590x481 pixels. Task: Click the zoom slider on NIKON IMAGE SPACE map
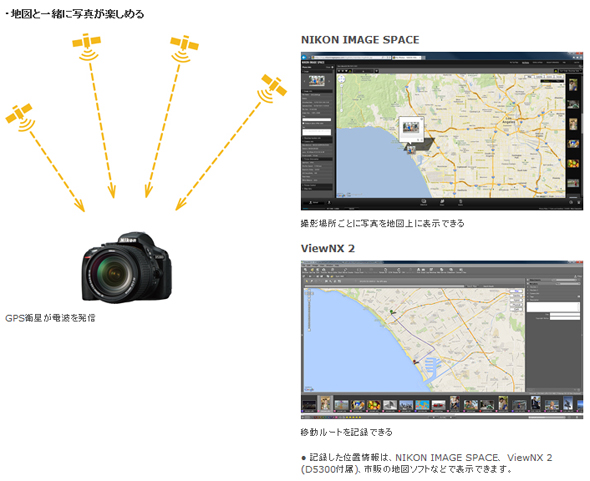pos(342,98)
